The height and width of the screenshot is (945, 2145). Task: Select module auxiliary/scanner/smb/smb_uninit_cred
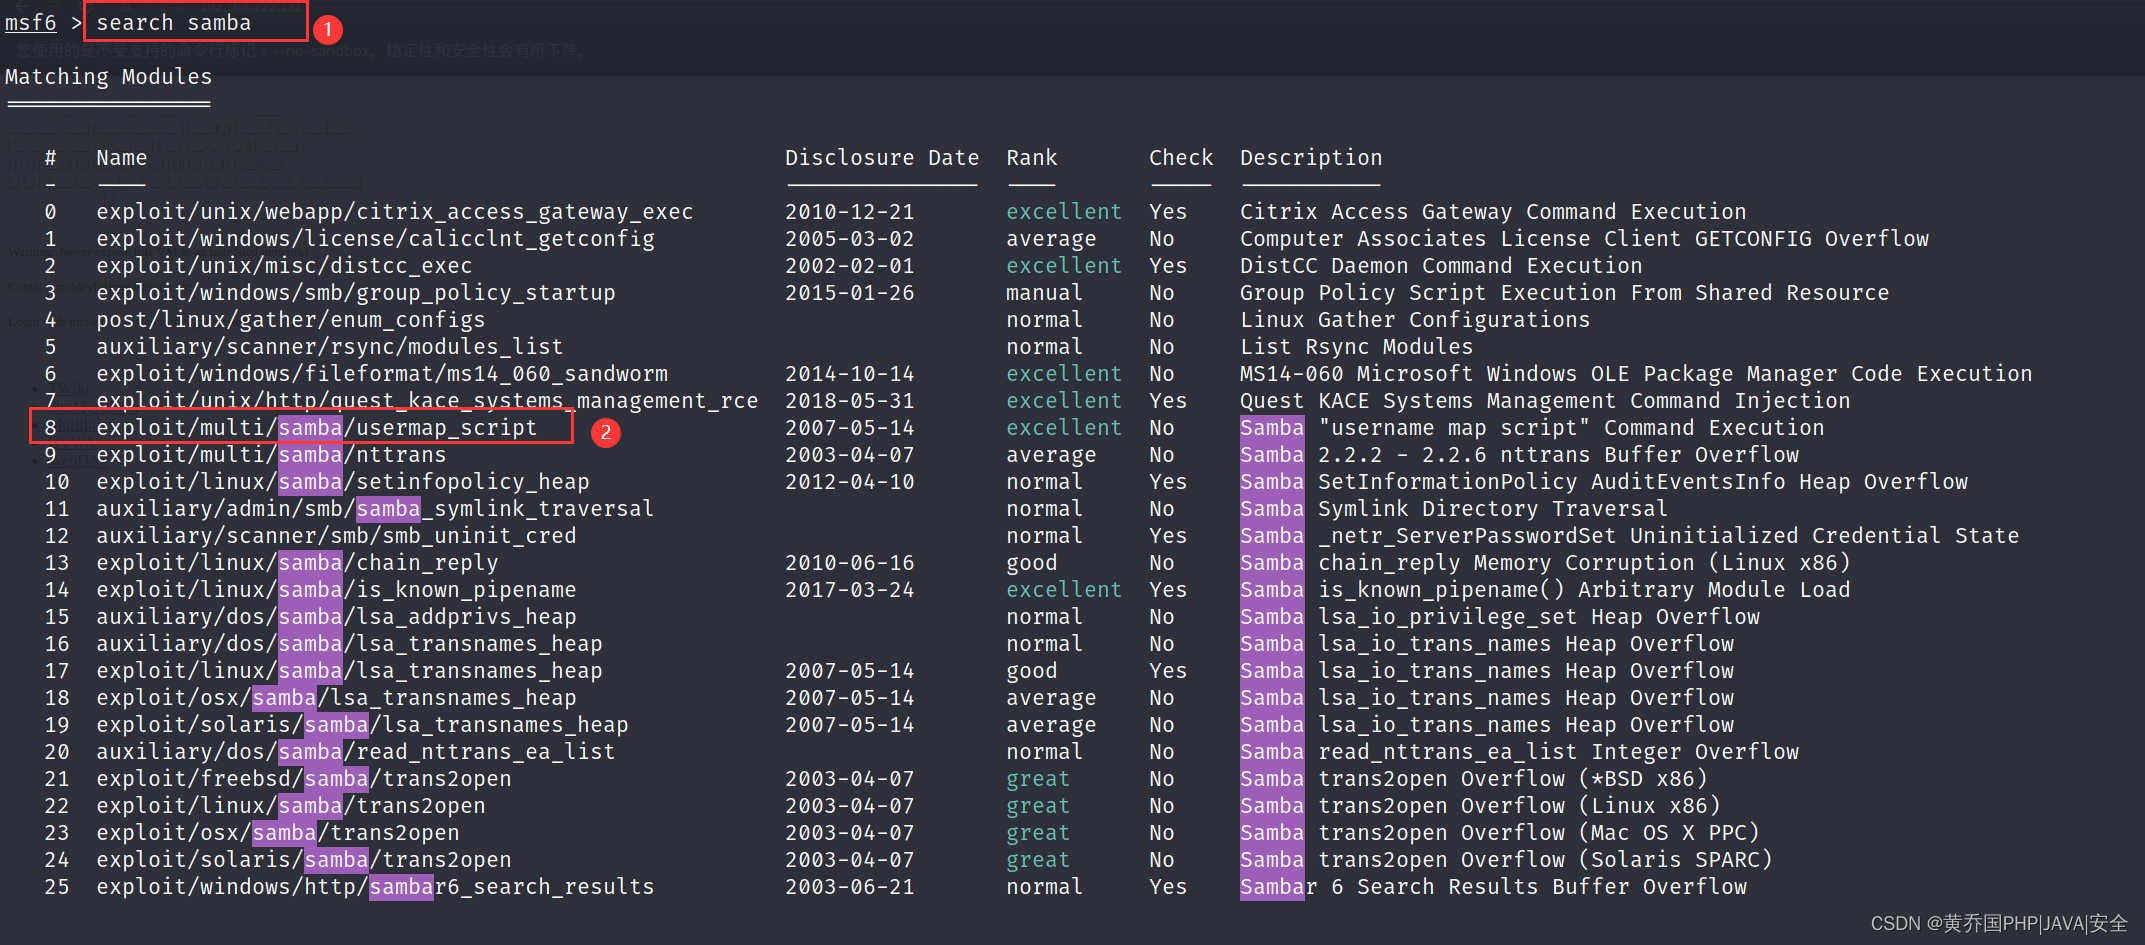click(x=336, y=536)
